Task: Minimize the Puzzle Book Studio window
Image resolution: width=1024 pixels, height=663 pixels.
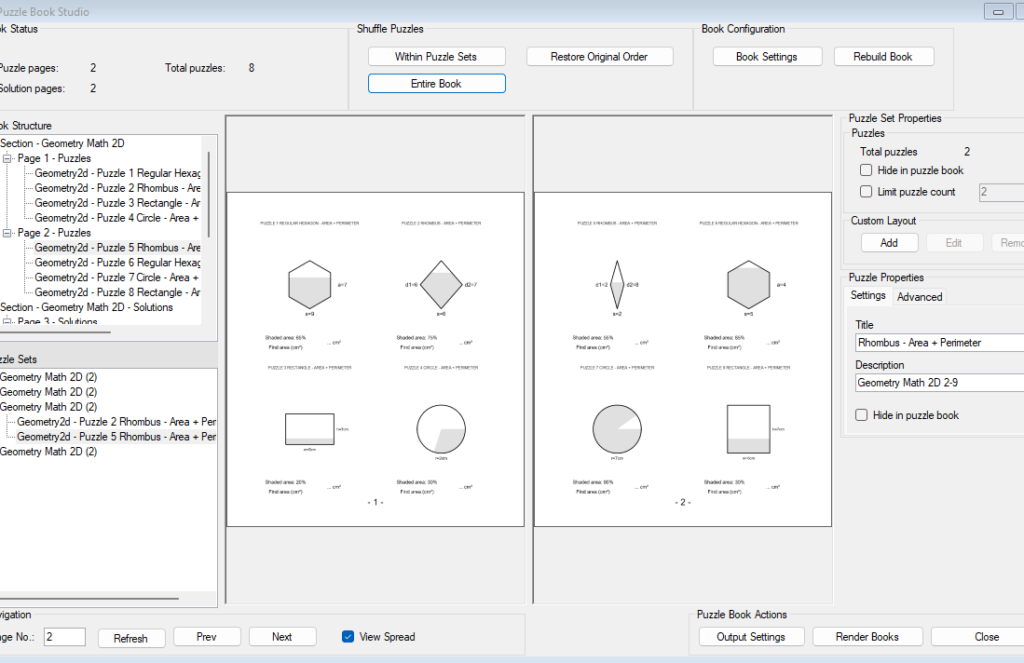Action: coord(998,11)
